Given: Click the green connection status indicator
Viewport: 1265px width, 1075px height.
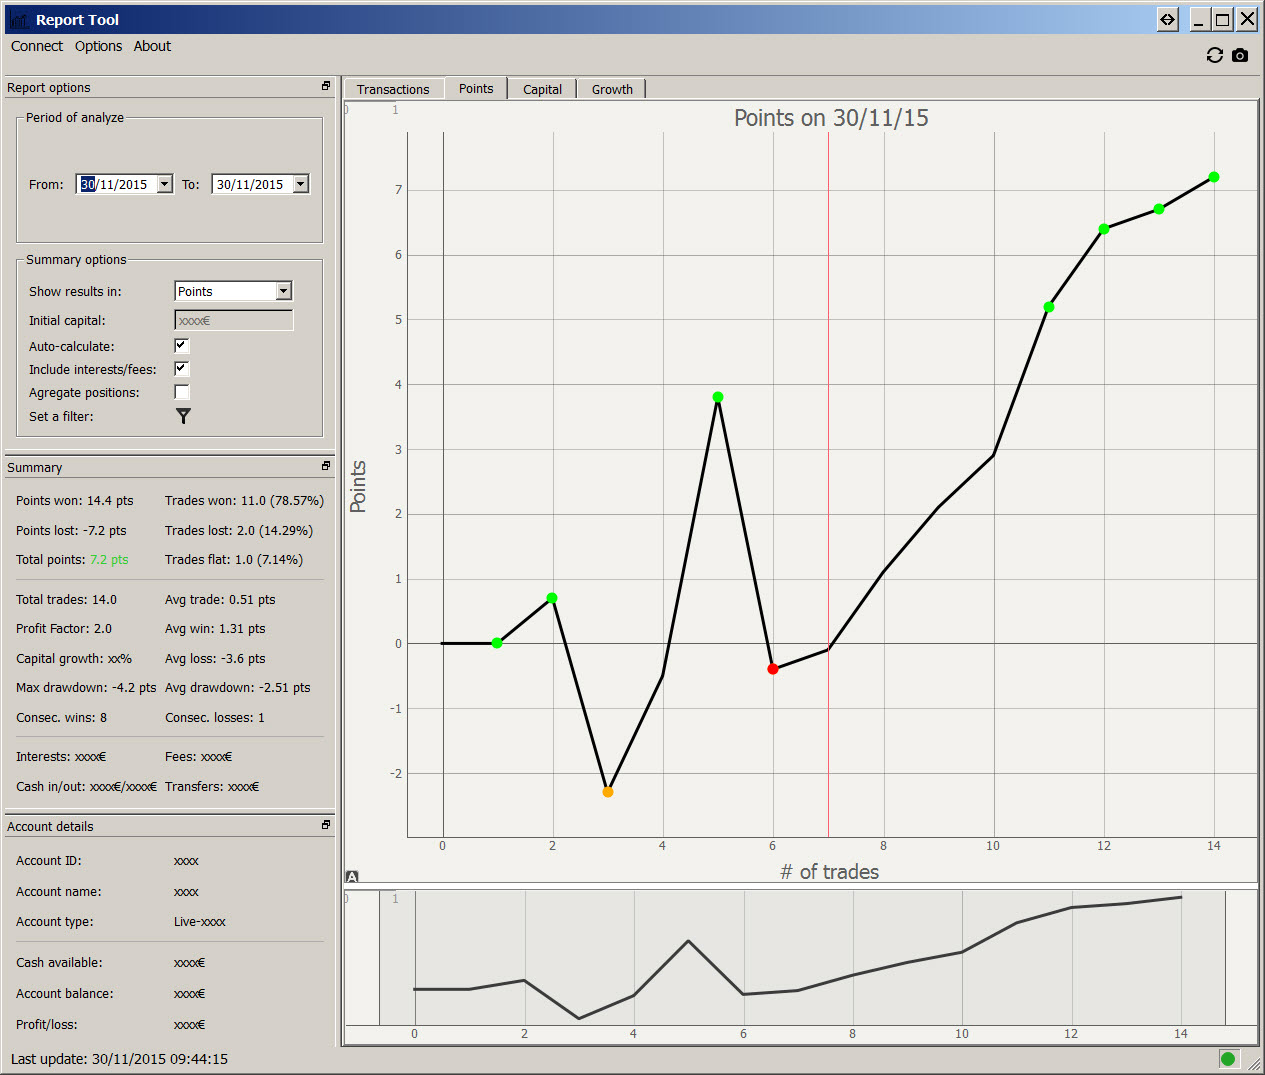Looking at the screenshot, I should coord(1228,1059).
